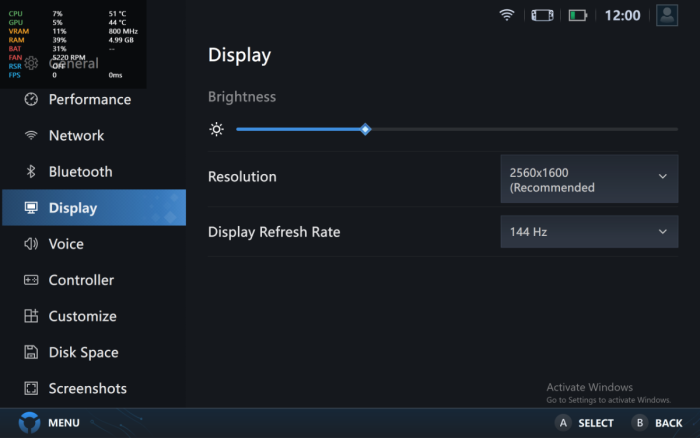Open the Resolution dropdown showing 2560x1600
700x438 pixels.
point(588,179)
